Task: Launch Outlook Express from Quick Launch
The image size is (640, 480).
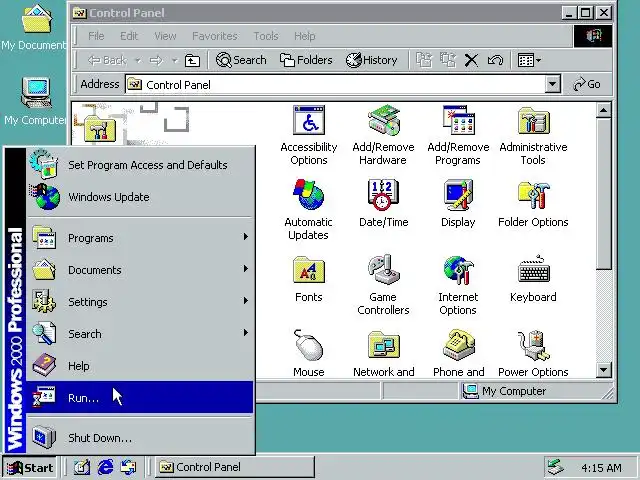Action: pyautogui.click(x=128, y=467)
